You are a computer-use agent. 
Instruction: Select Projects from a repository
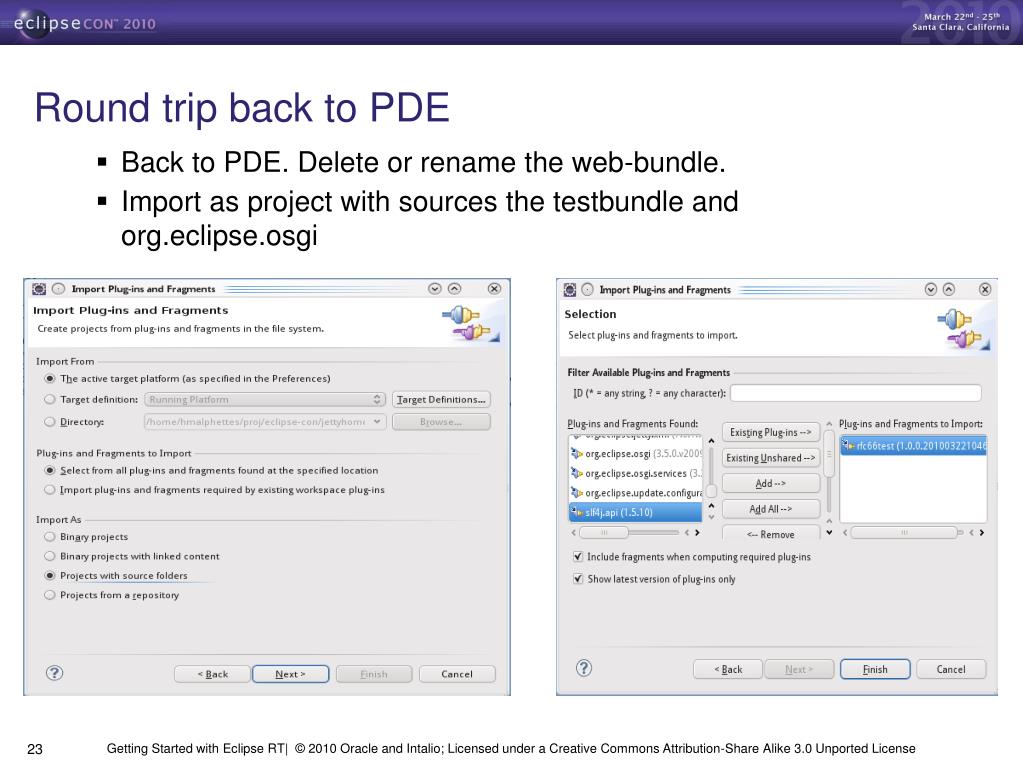click(x=50, y=595)
